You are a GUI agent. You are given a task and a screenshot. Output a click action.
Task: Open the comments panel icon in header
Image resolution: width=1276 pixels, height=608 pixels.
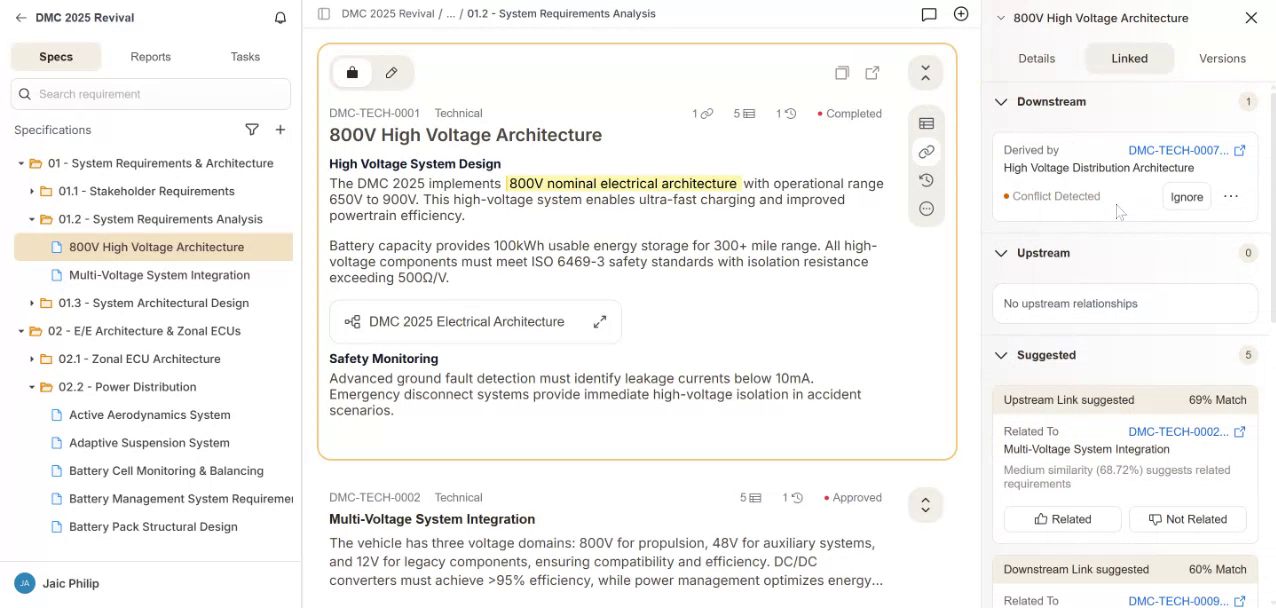pyautogui.click(x=929, y=14)
